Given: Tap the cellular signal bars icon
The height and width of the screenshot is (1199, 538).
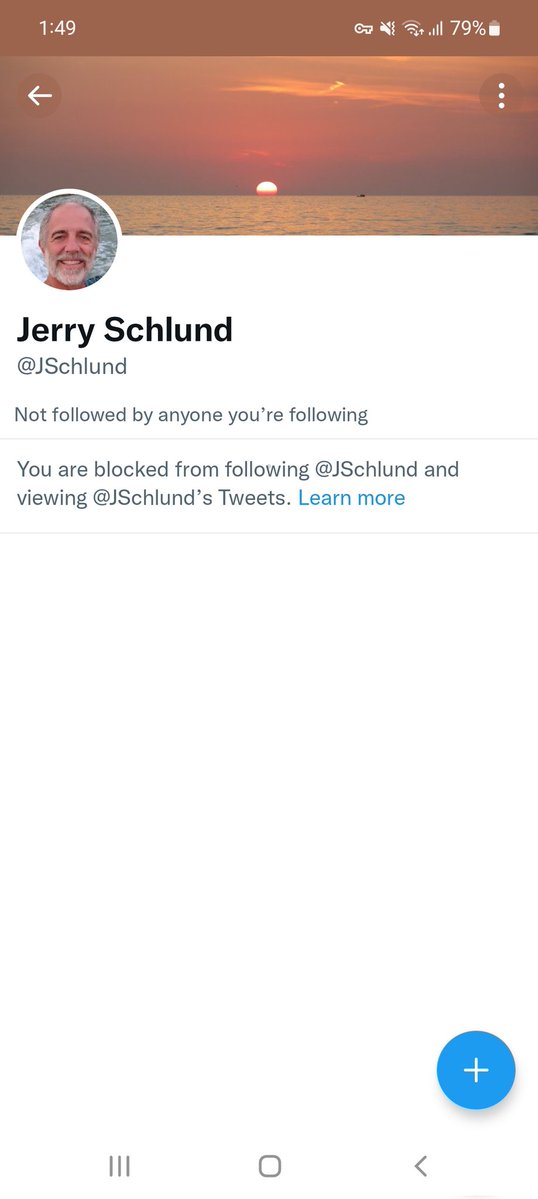Looking at the screenshot, I should click(436, 29).
